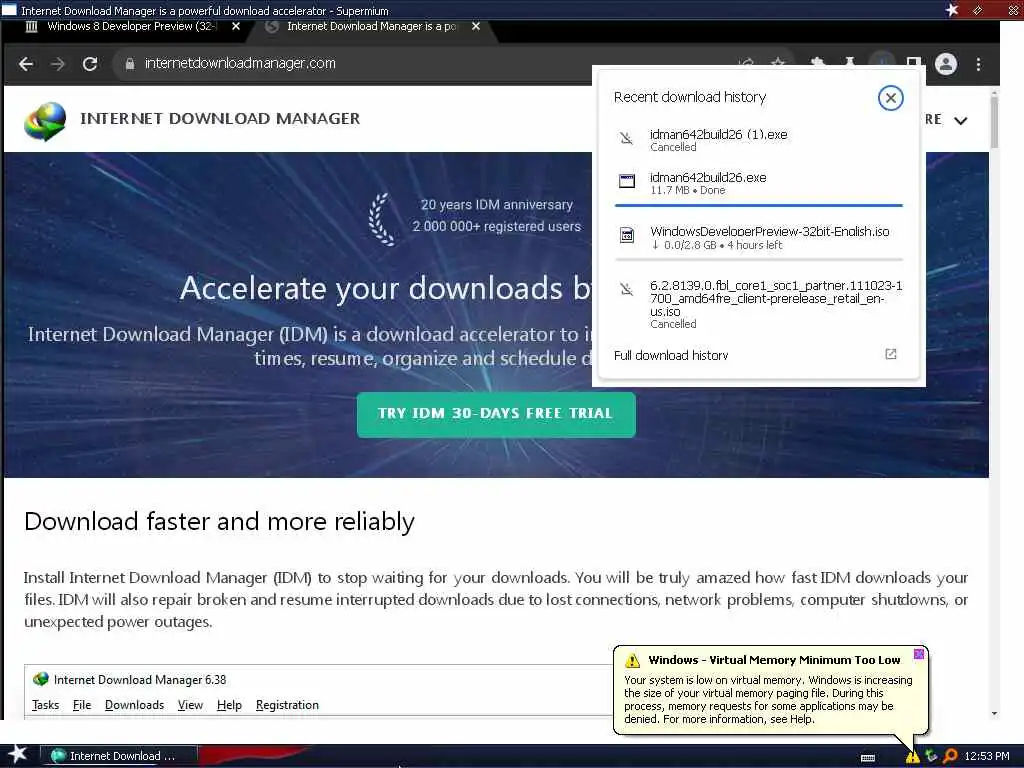Screen dimensions: 1024x768
Task: Click TRY IDM 30-DAYS FREE TRIAL button
Action: [496, 415]
